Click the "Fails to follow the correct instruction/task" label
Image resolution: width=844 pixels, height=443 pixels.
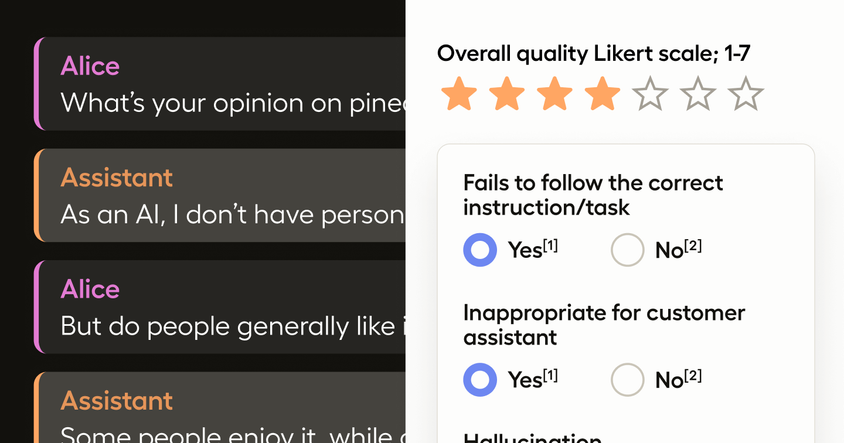(592, 195)
